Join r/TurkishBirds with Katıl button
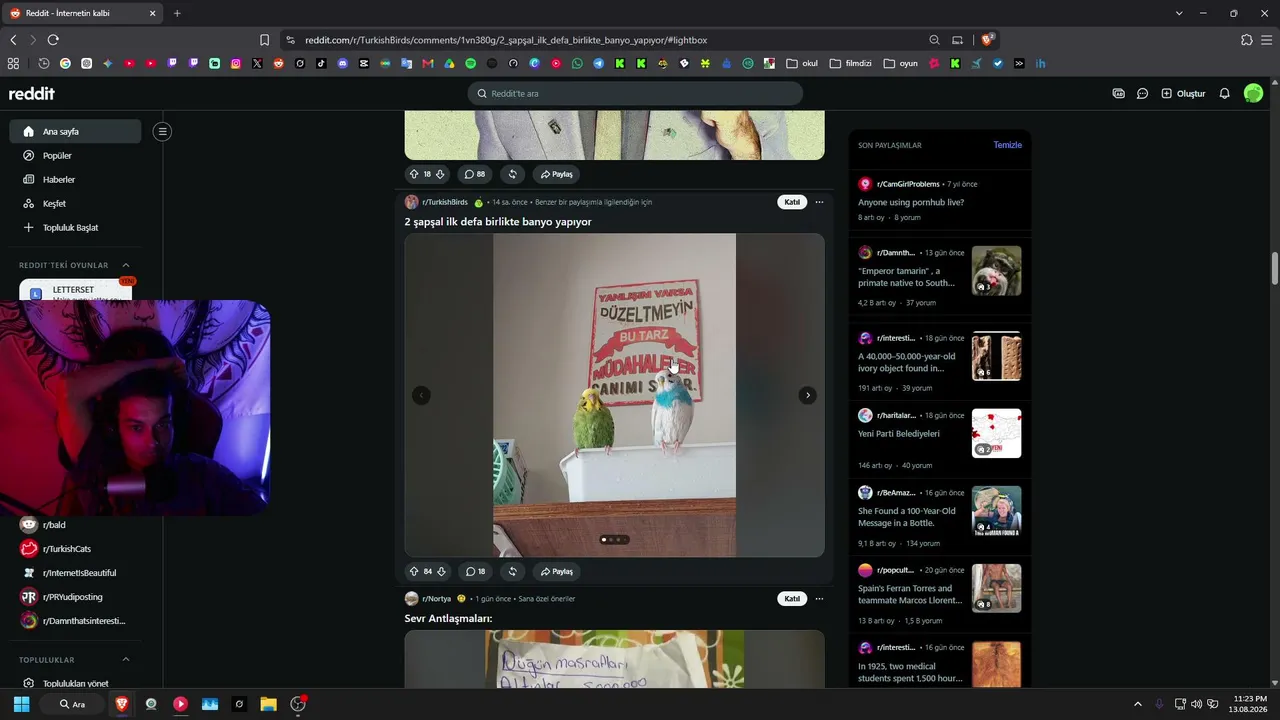Image resolution: width=1280 pixels, height=720 pixels. click(792, 202)
